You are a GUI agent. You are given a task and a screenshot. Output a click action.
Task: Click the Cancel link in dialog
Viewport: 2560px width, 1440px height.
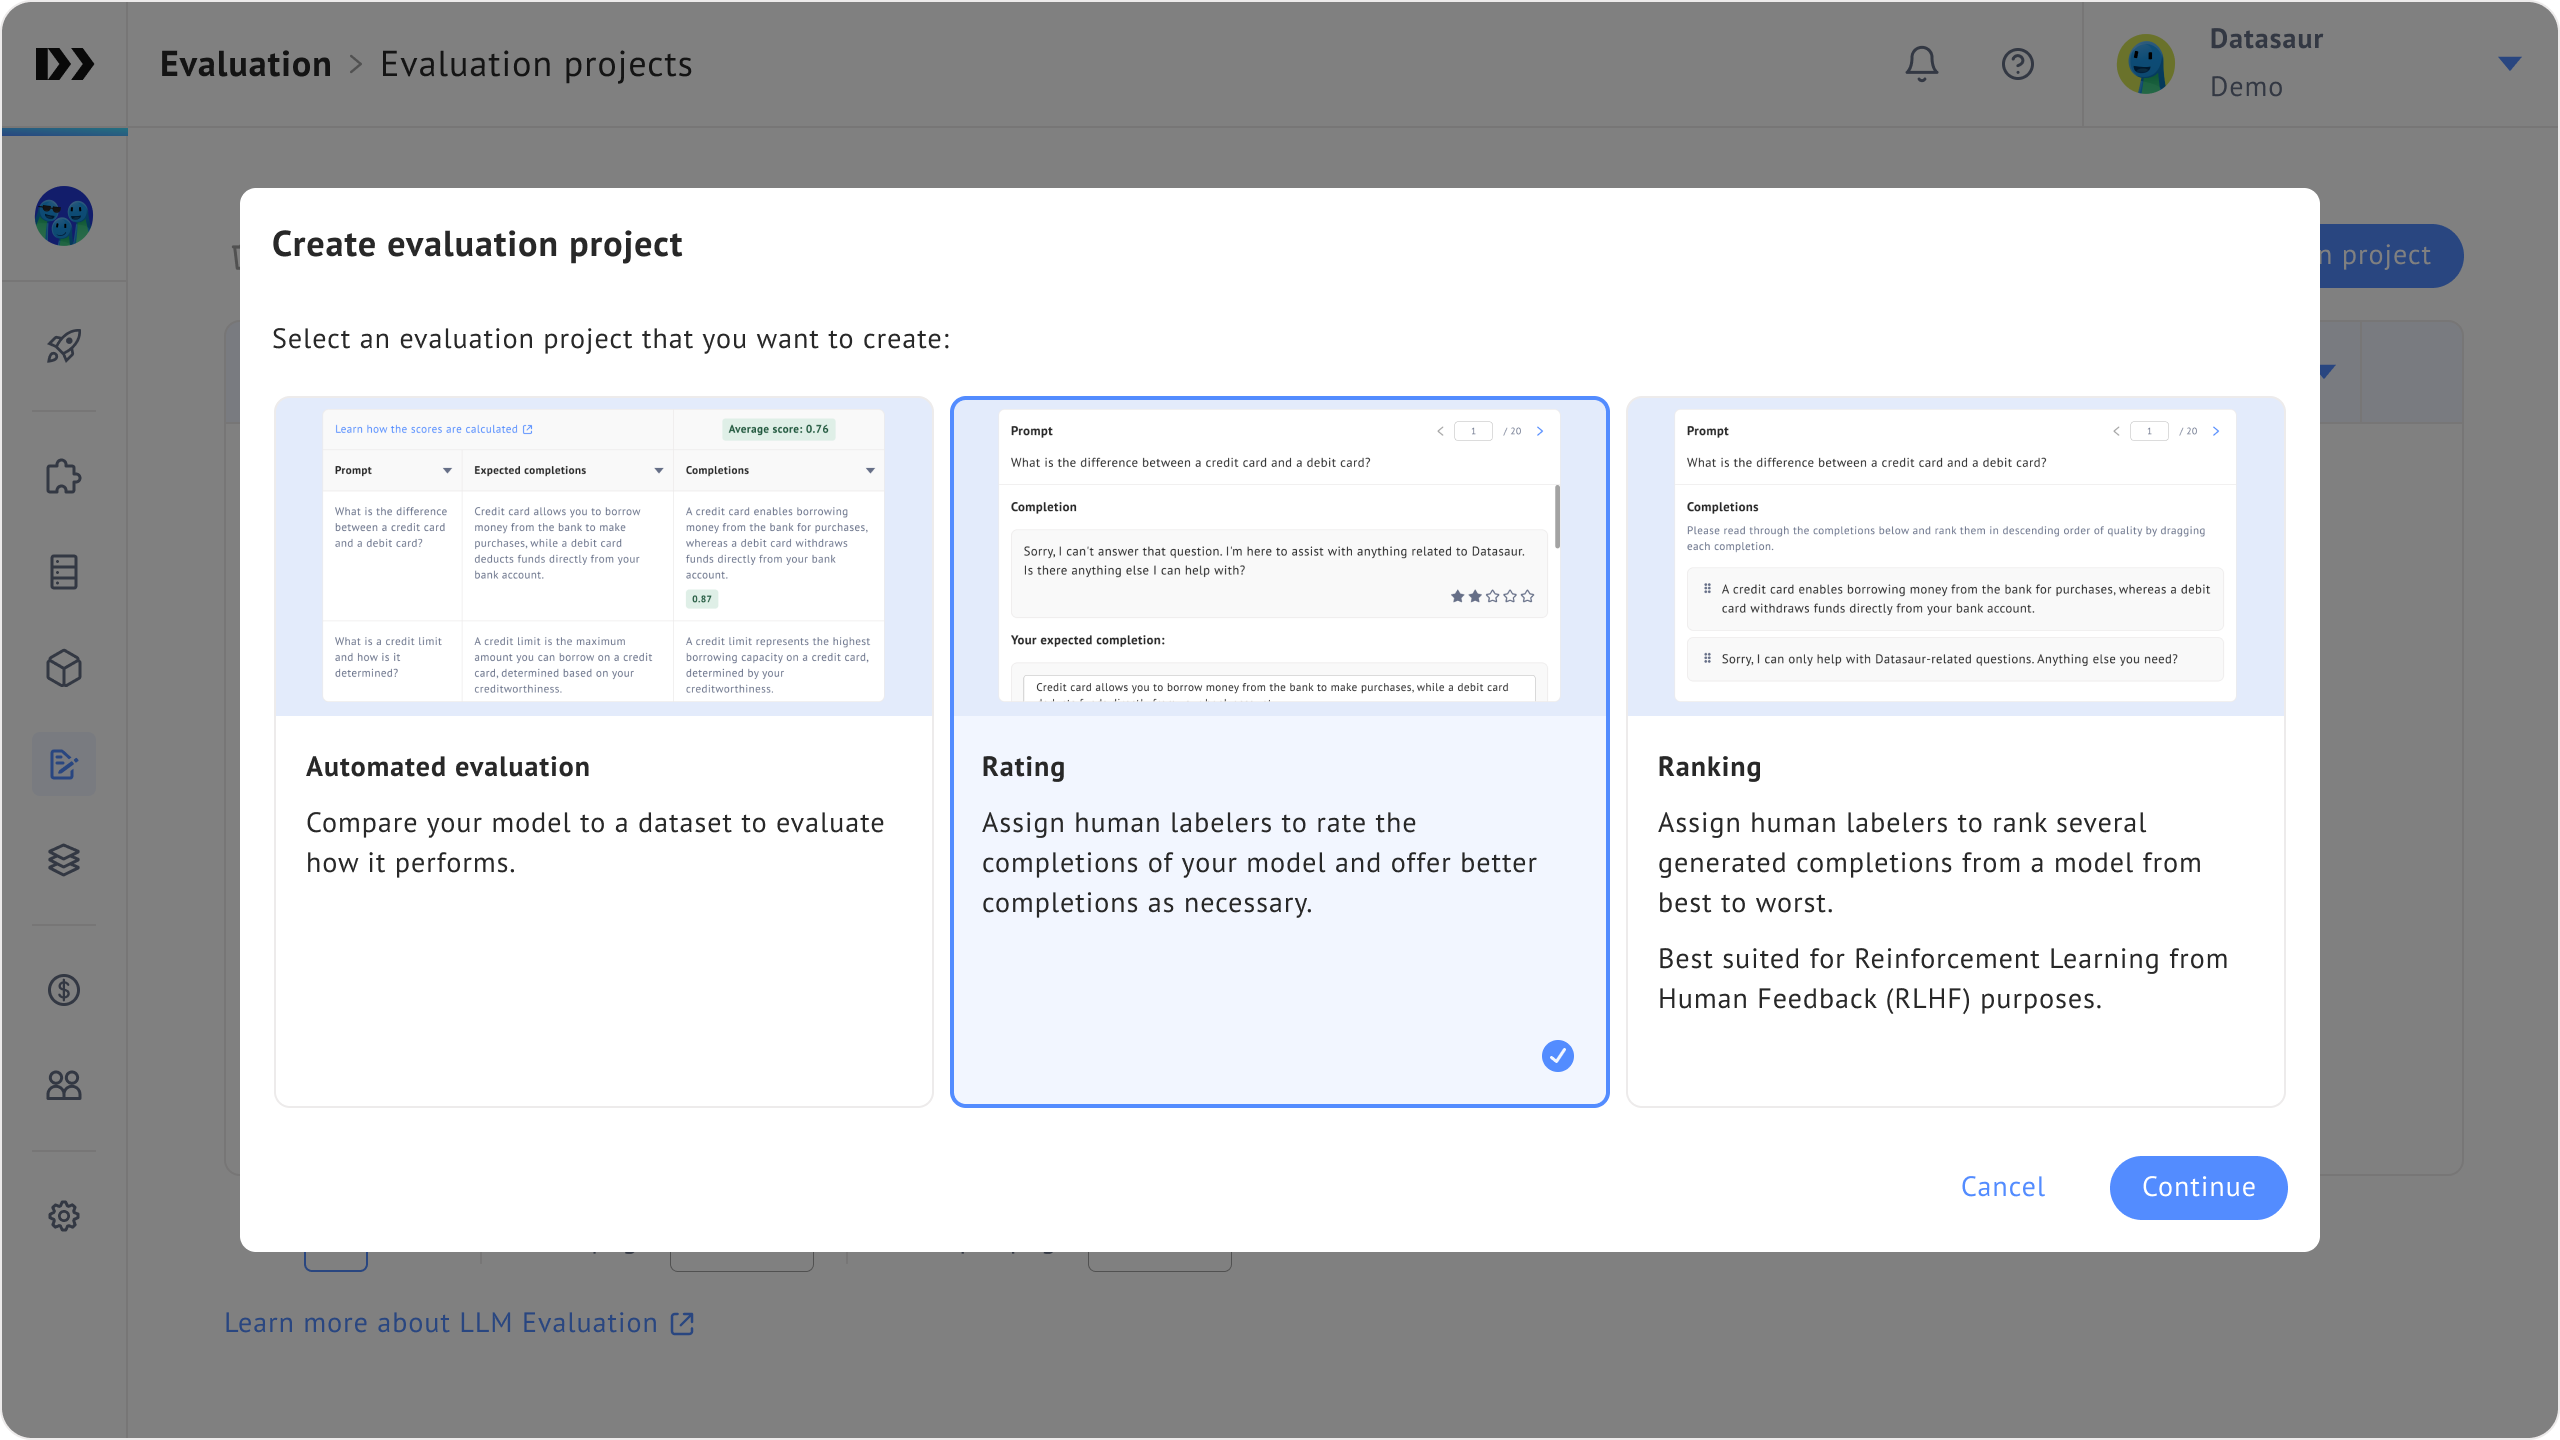[x=2002, y=1187]
